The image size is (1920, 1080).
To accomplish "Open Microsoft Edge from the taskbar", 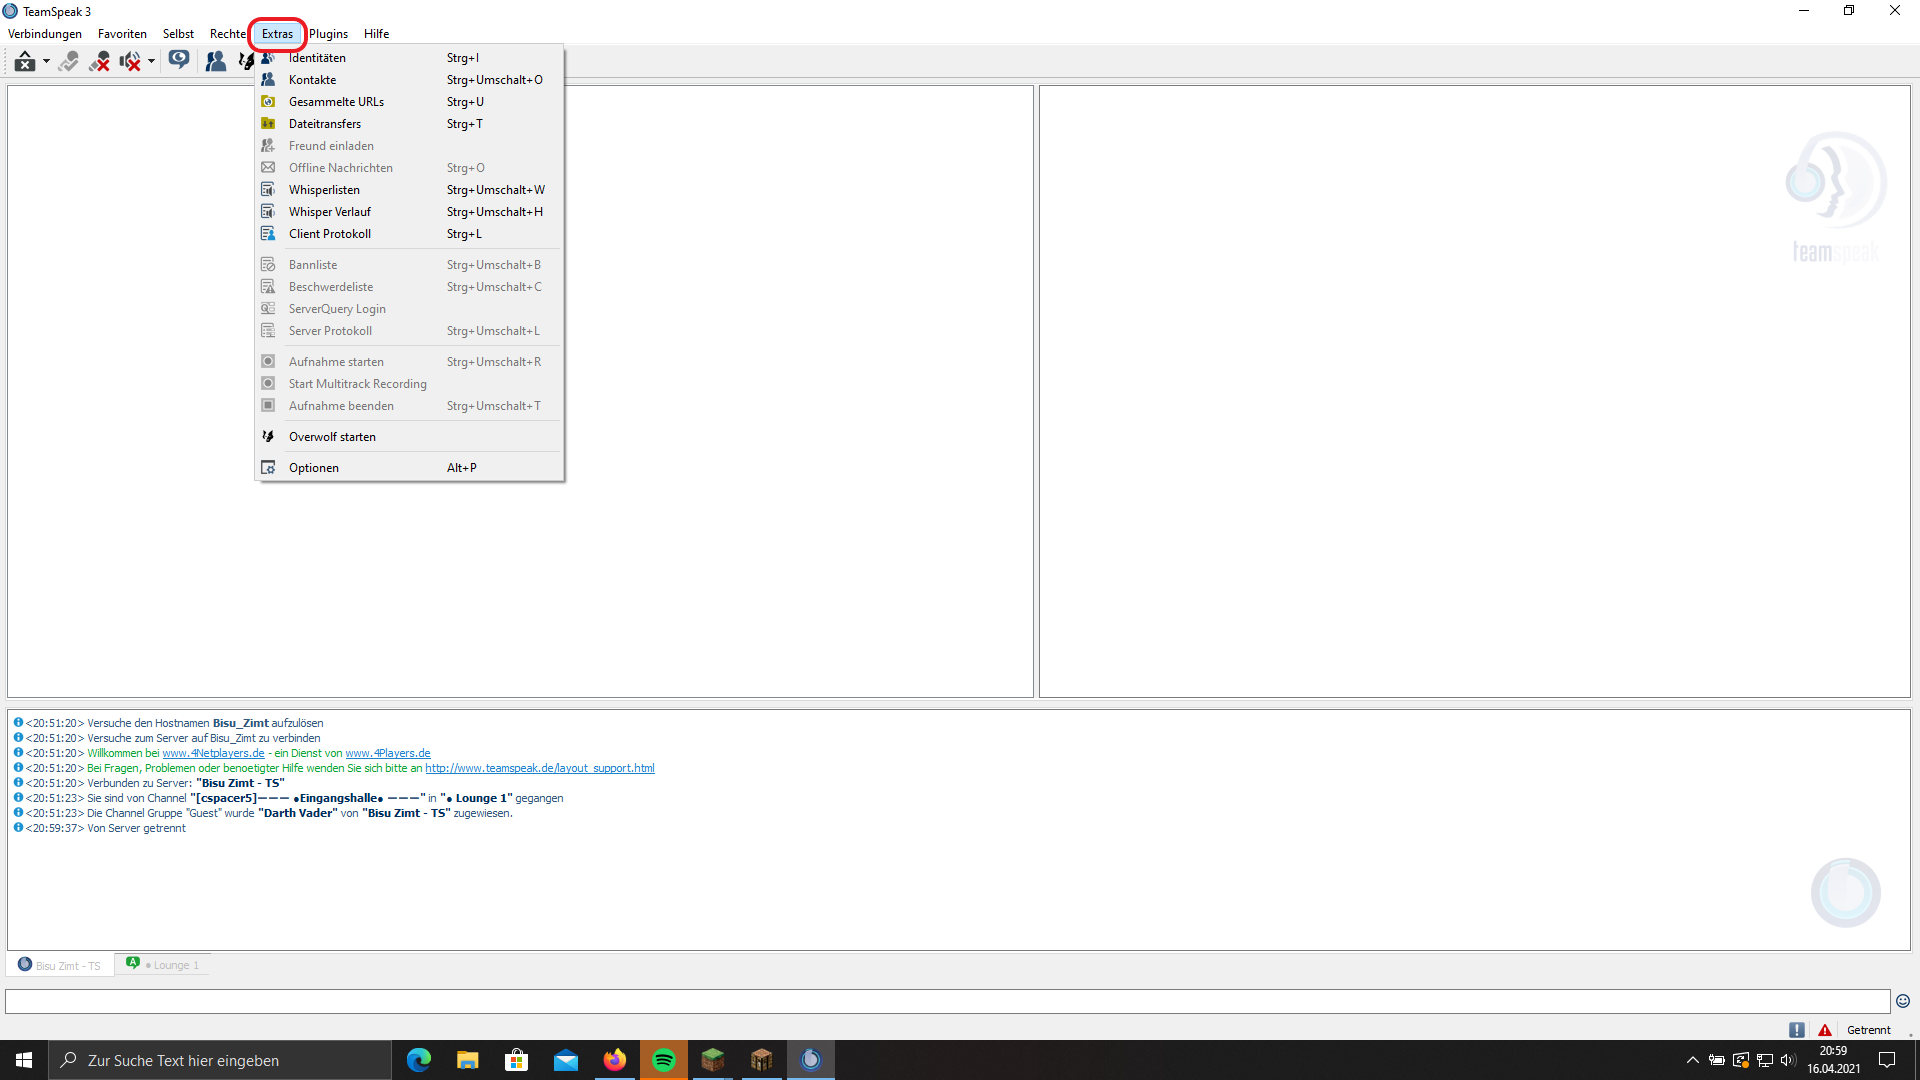I will pos(419,1060).
